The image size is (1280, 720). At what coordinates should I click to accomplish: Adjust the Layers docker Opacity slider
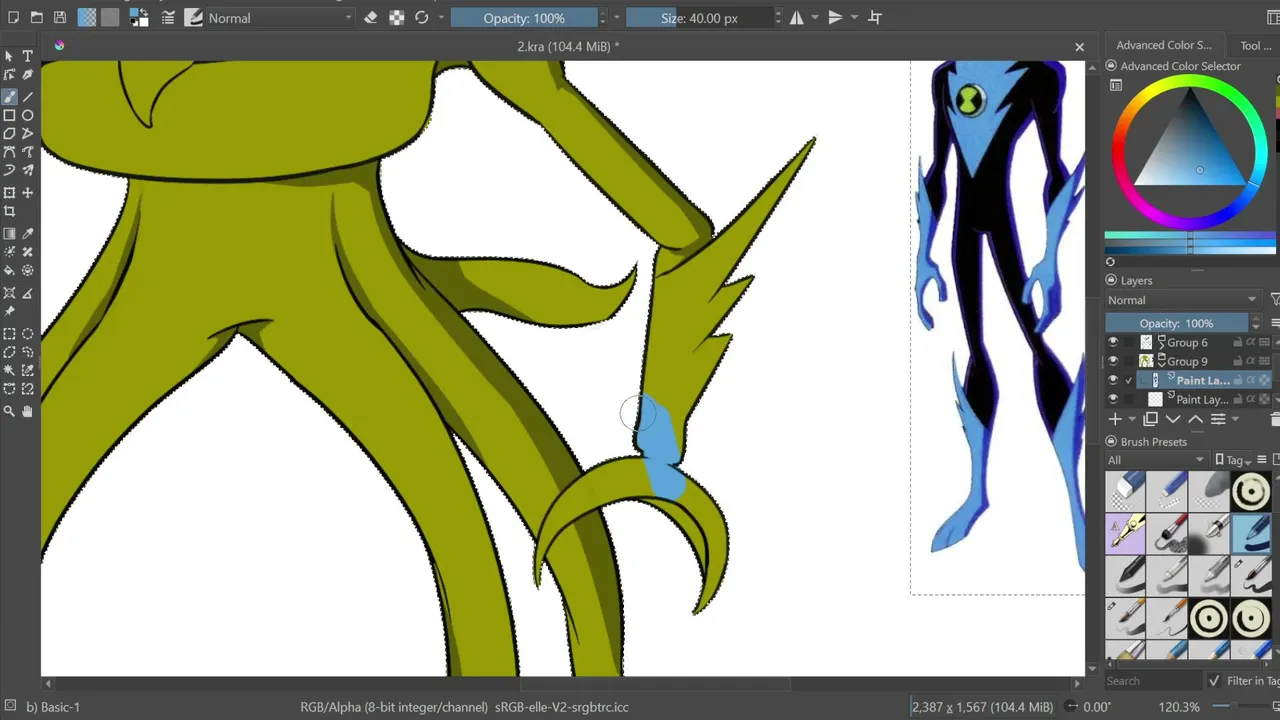(x=1177, y=323)
